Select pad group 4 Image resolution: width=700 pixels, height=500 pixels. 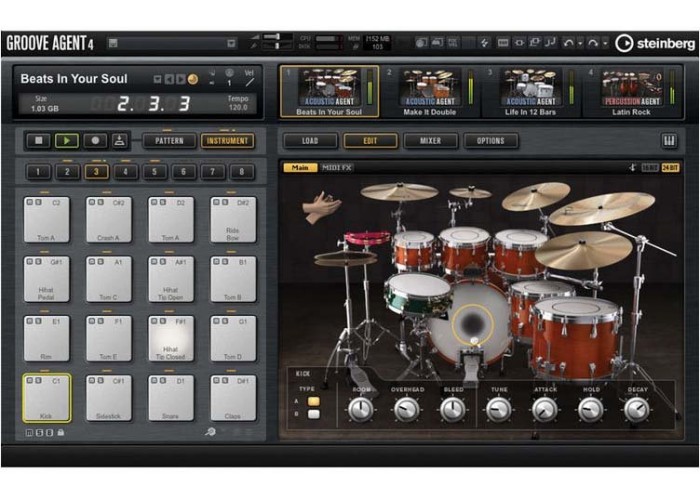tap(125, 172)
